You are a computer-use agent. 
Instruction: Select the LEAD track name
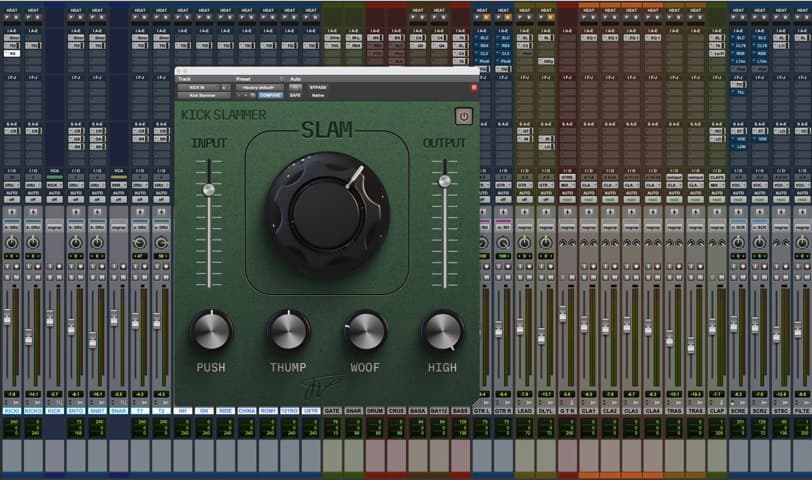525,411
